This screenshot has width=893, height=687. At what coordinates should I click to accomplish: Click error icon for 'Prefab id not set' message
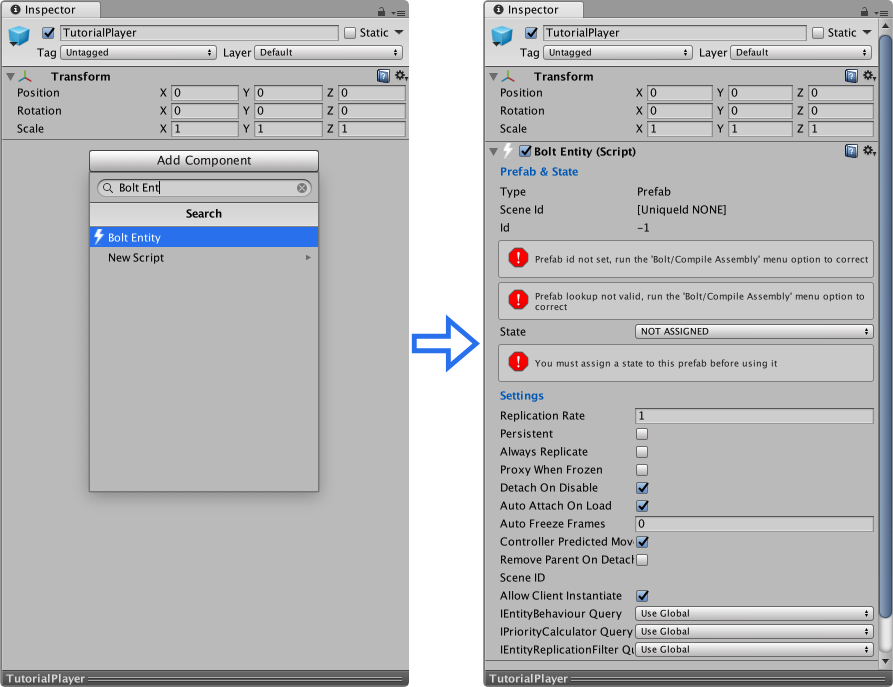518,258
